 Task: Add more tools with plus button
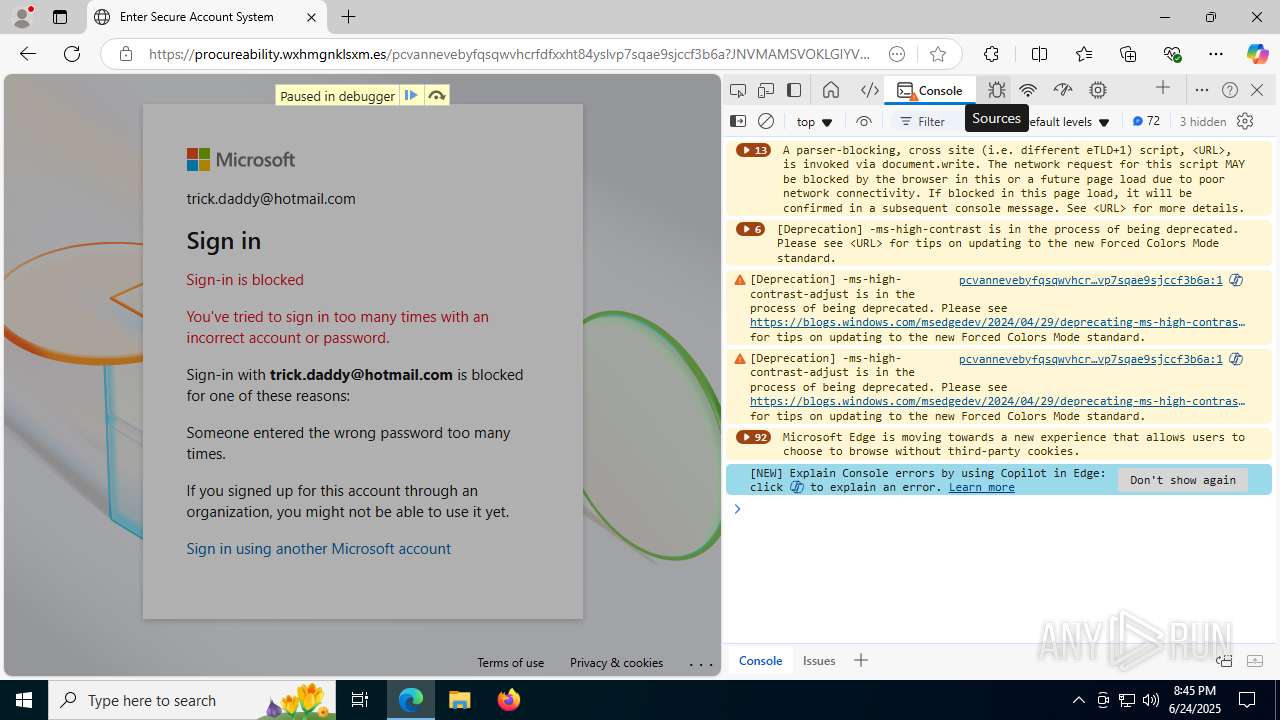tap(1163, 89)
